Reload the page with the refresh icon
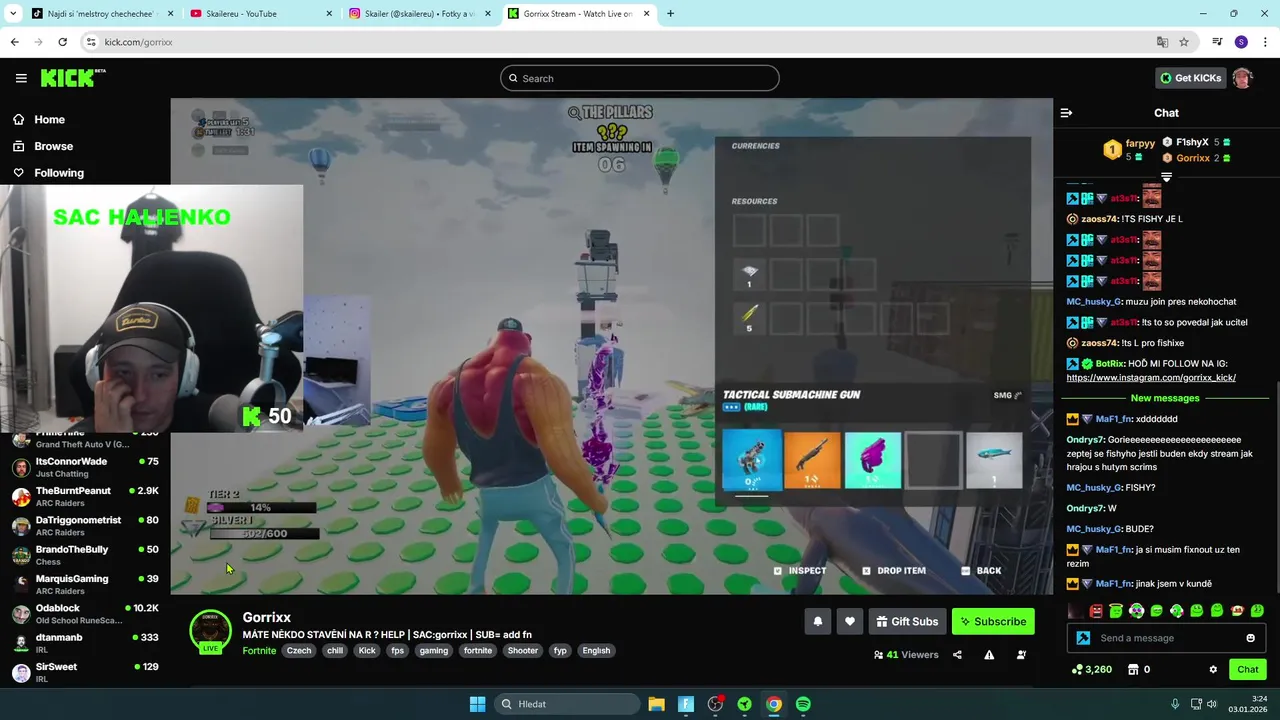The width and height of the screenshot is (1280, 720). click(62, 42)
